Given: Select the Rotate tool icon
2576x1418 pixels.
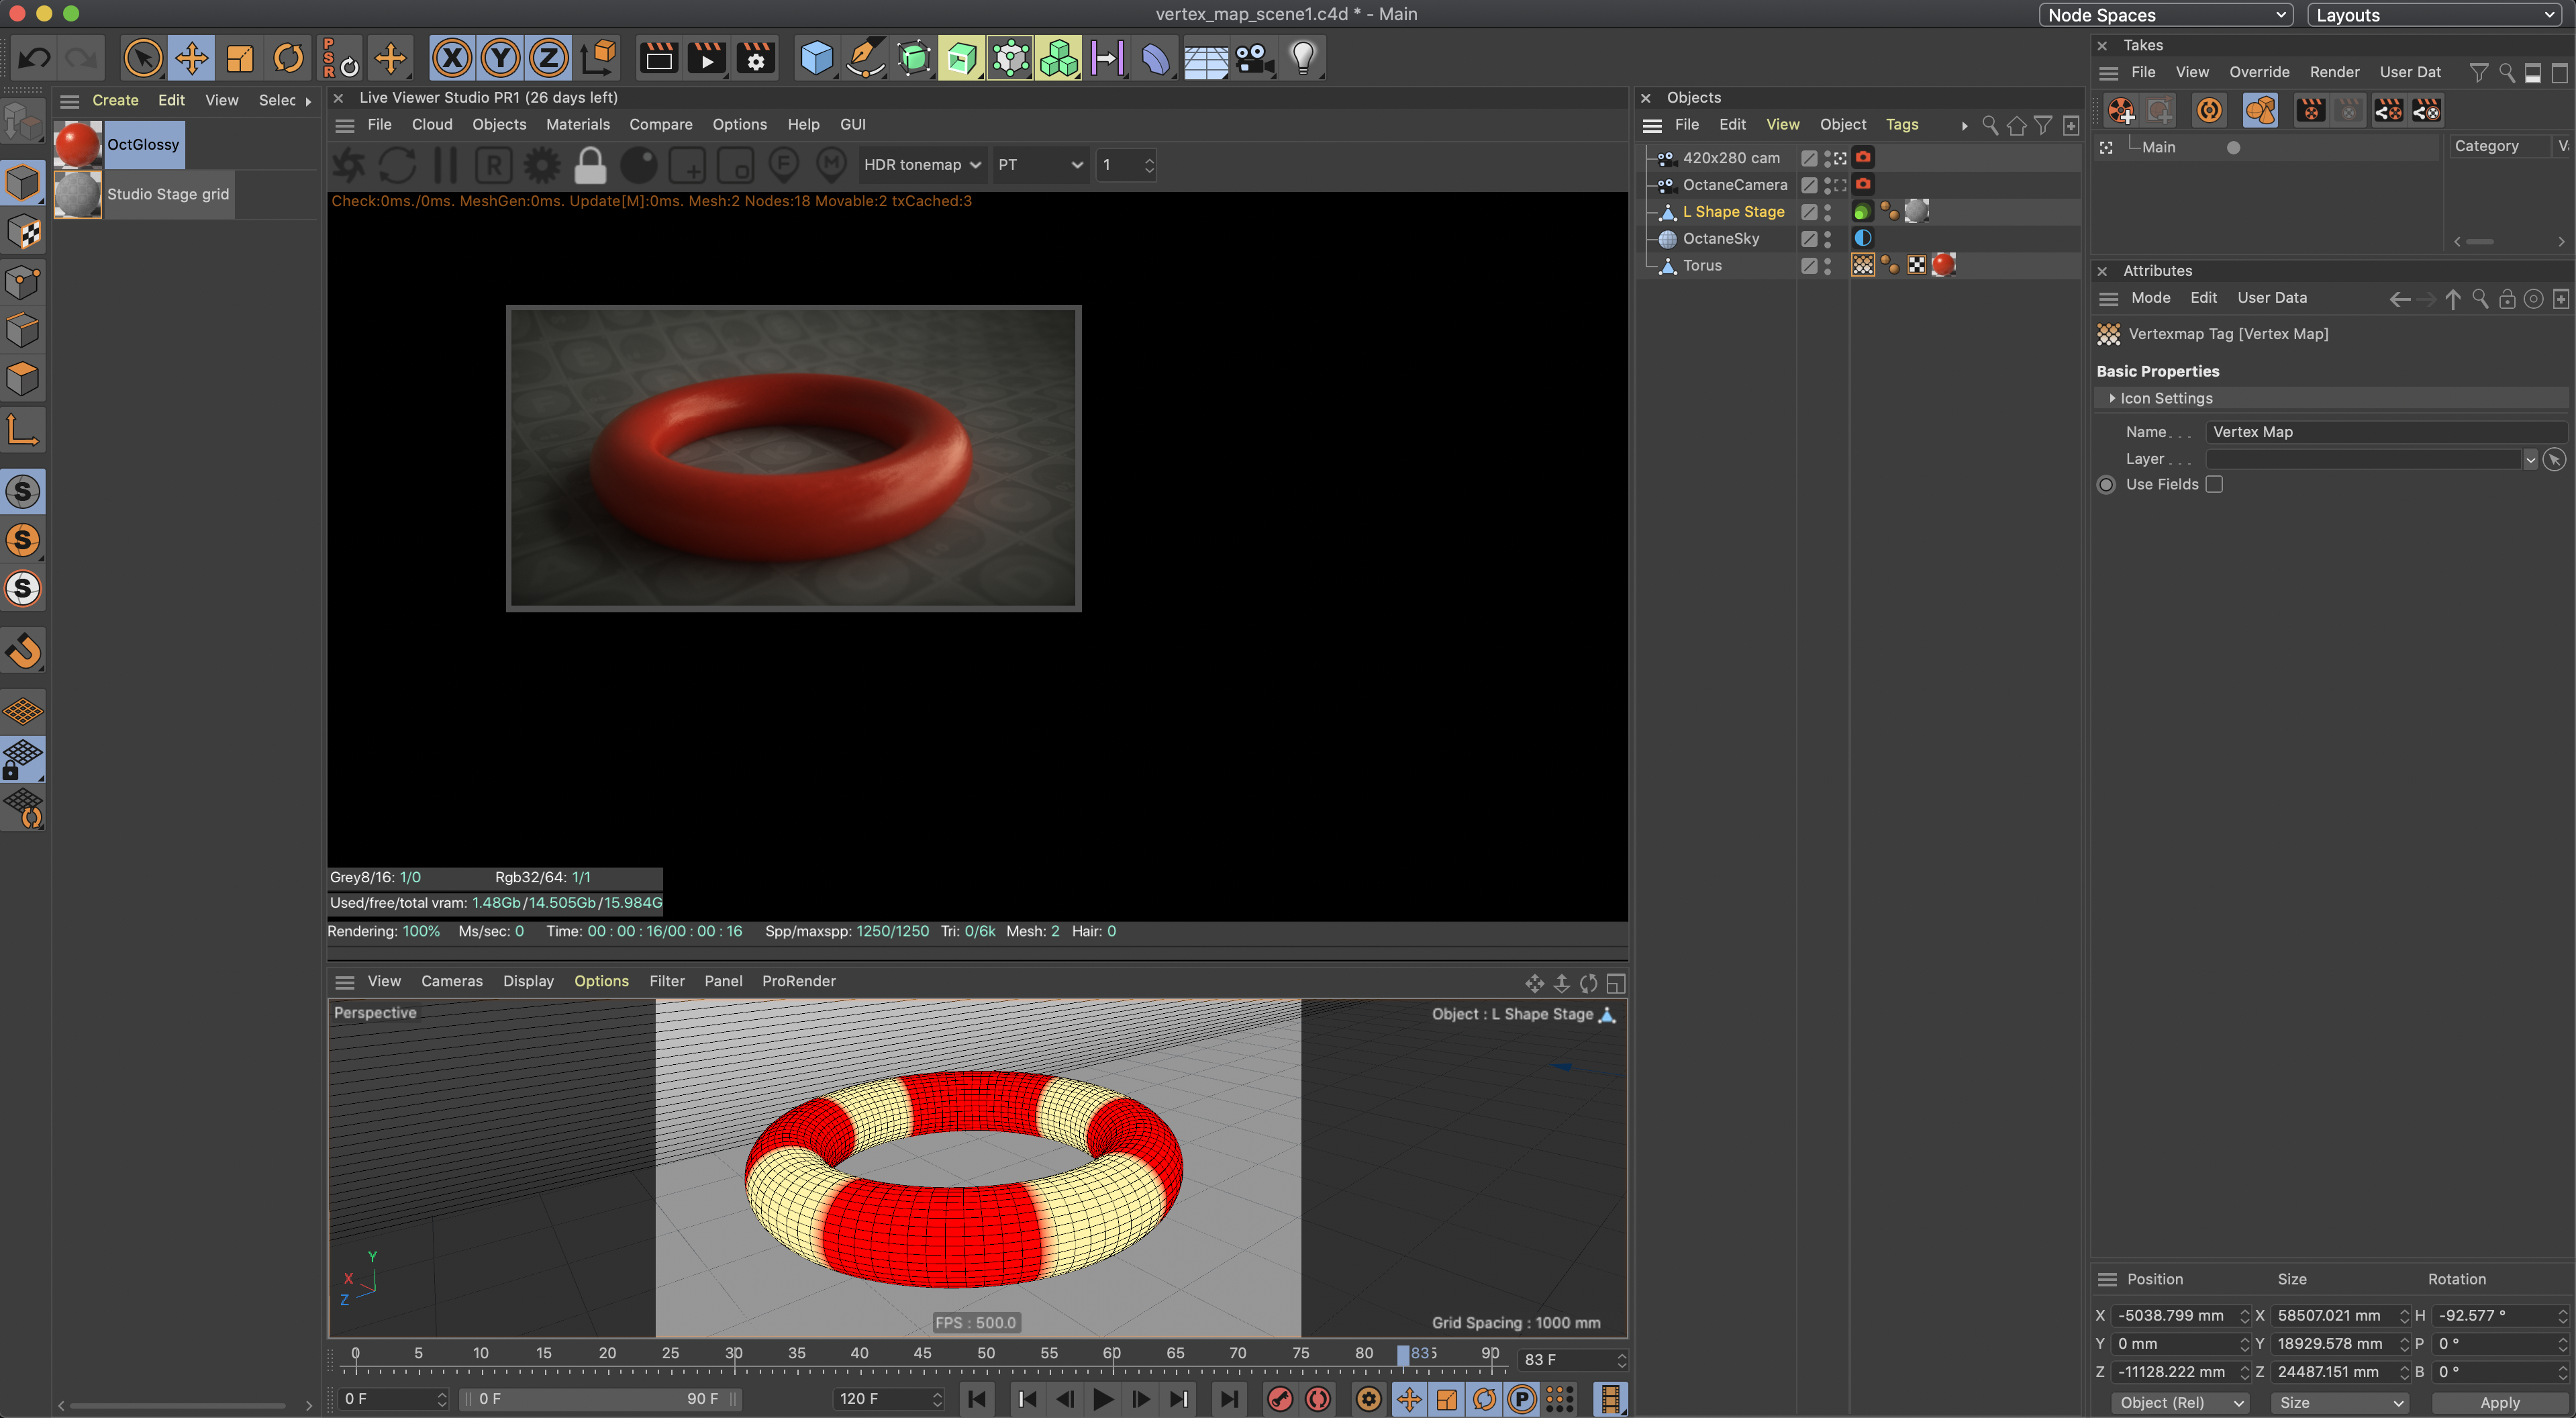Looking at the screenshot, I should point(288,58).
